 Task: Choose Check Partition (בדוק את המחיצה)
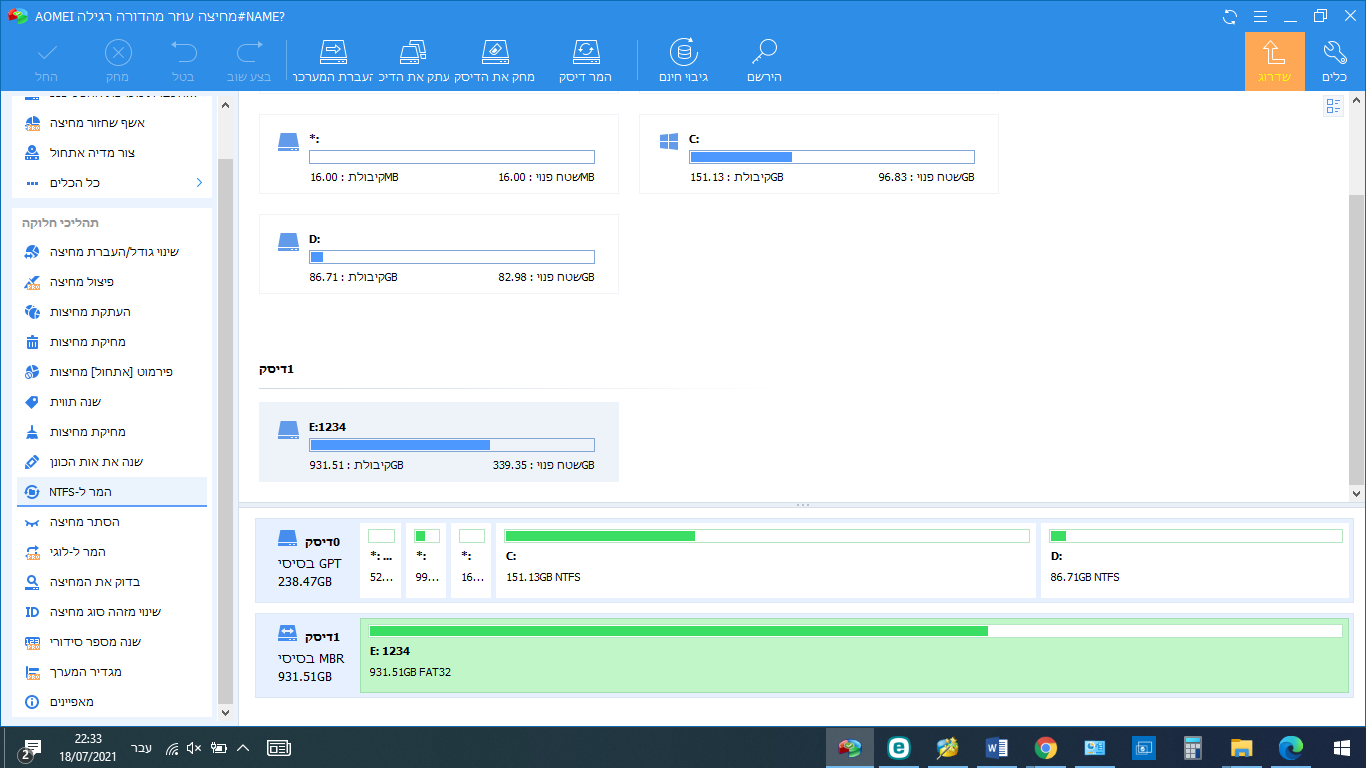point(112,582)
